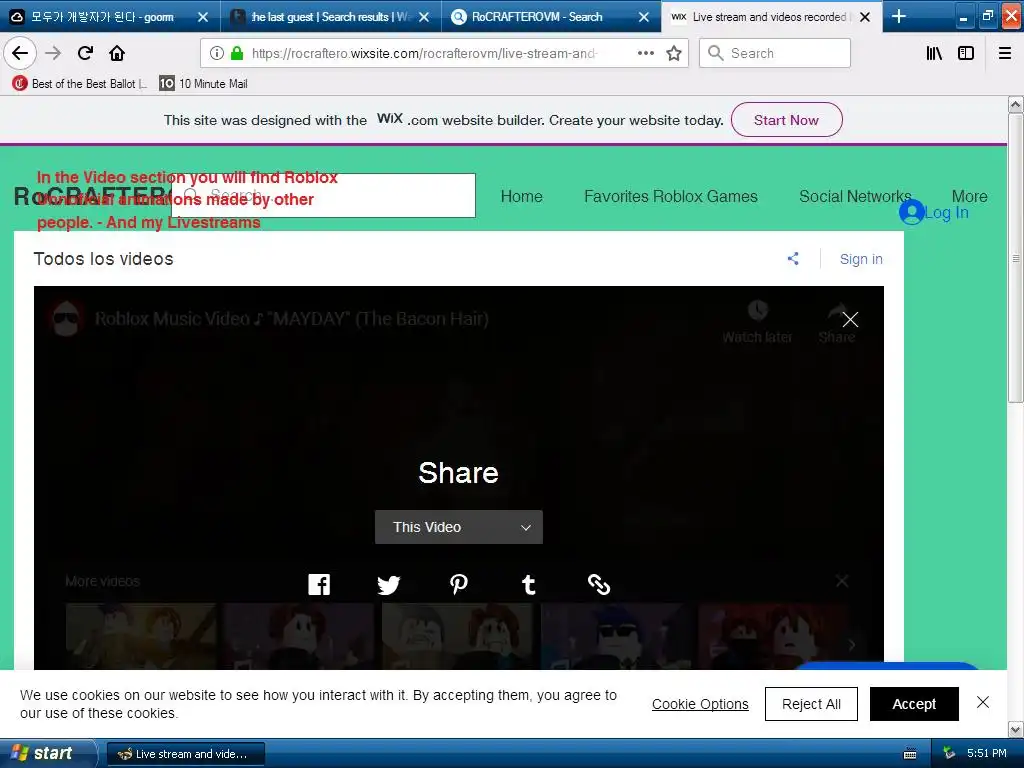The width and height of the screenshot is (1024, 768).
Task: Open the page actions three-dot menu
Action: coord(645,53)
